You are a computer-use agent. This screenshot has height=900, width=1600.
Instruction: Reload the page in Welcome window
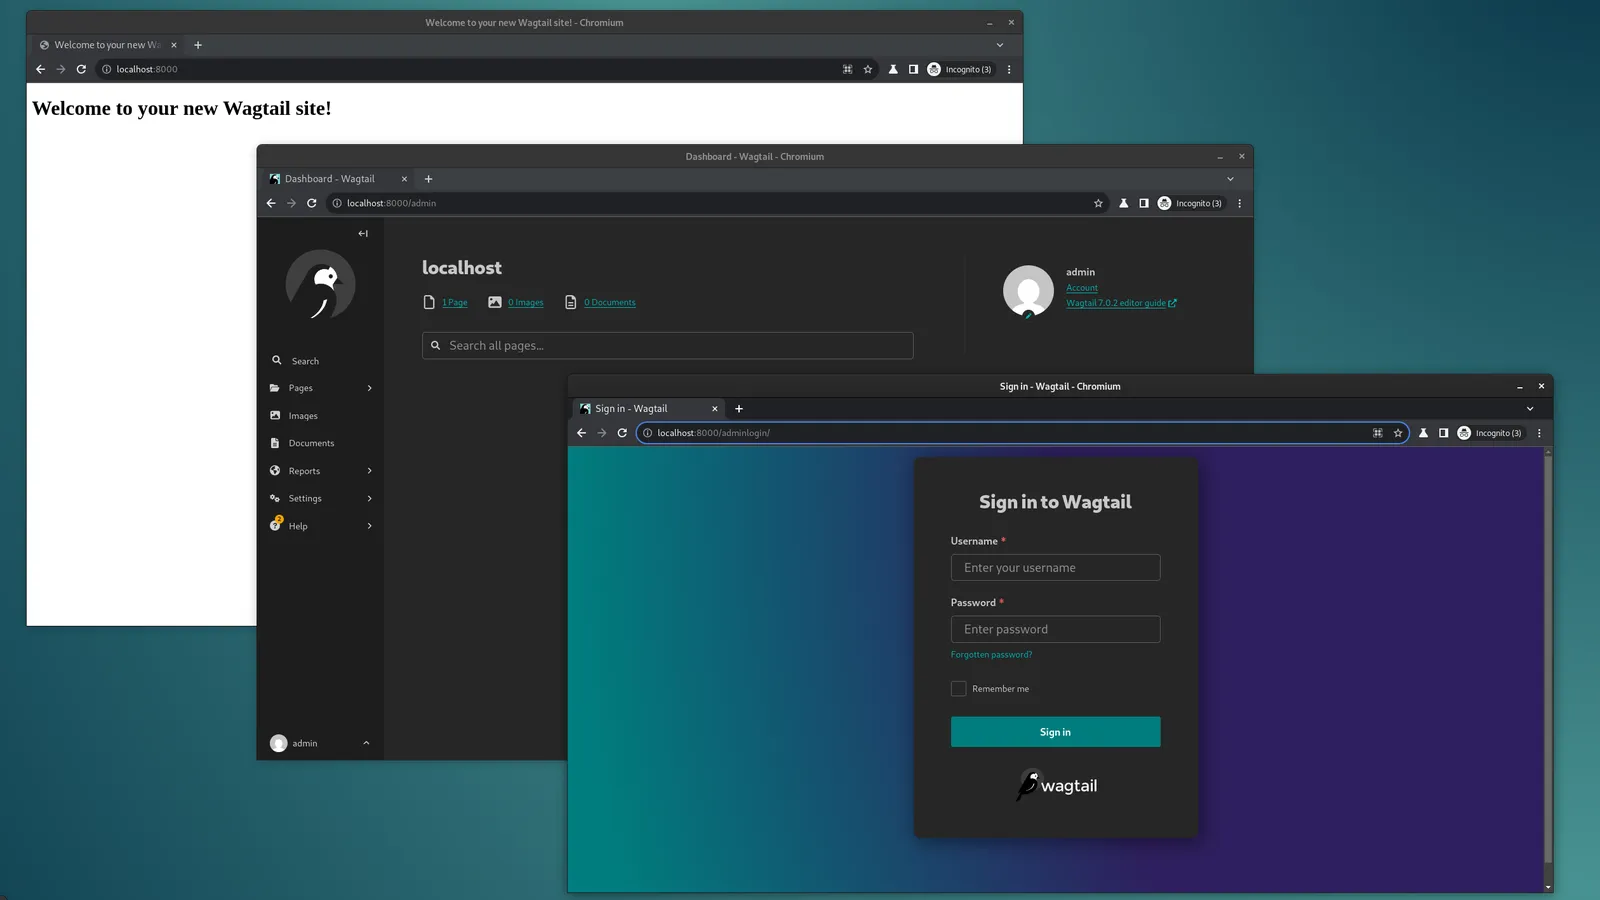coord(81,69)
